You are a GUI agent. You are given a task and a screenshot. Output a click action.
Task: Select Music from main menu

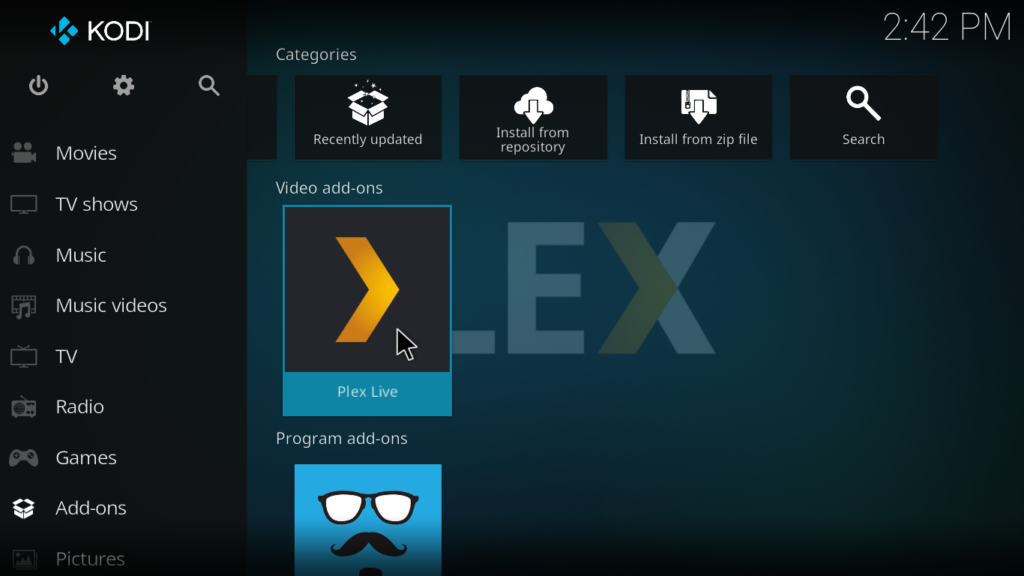click(81, 255)
